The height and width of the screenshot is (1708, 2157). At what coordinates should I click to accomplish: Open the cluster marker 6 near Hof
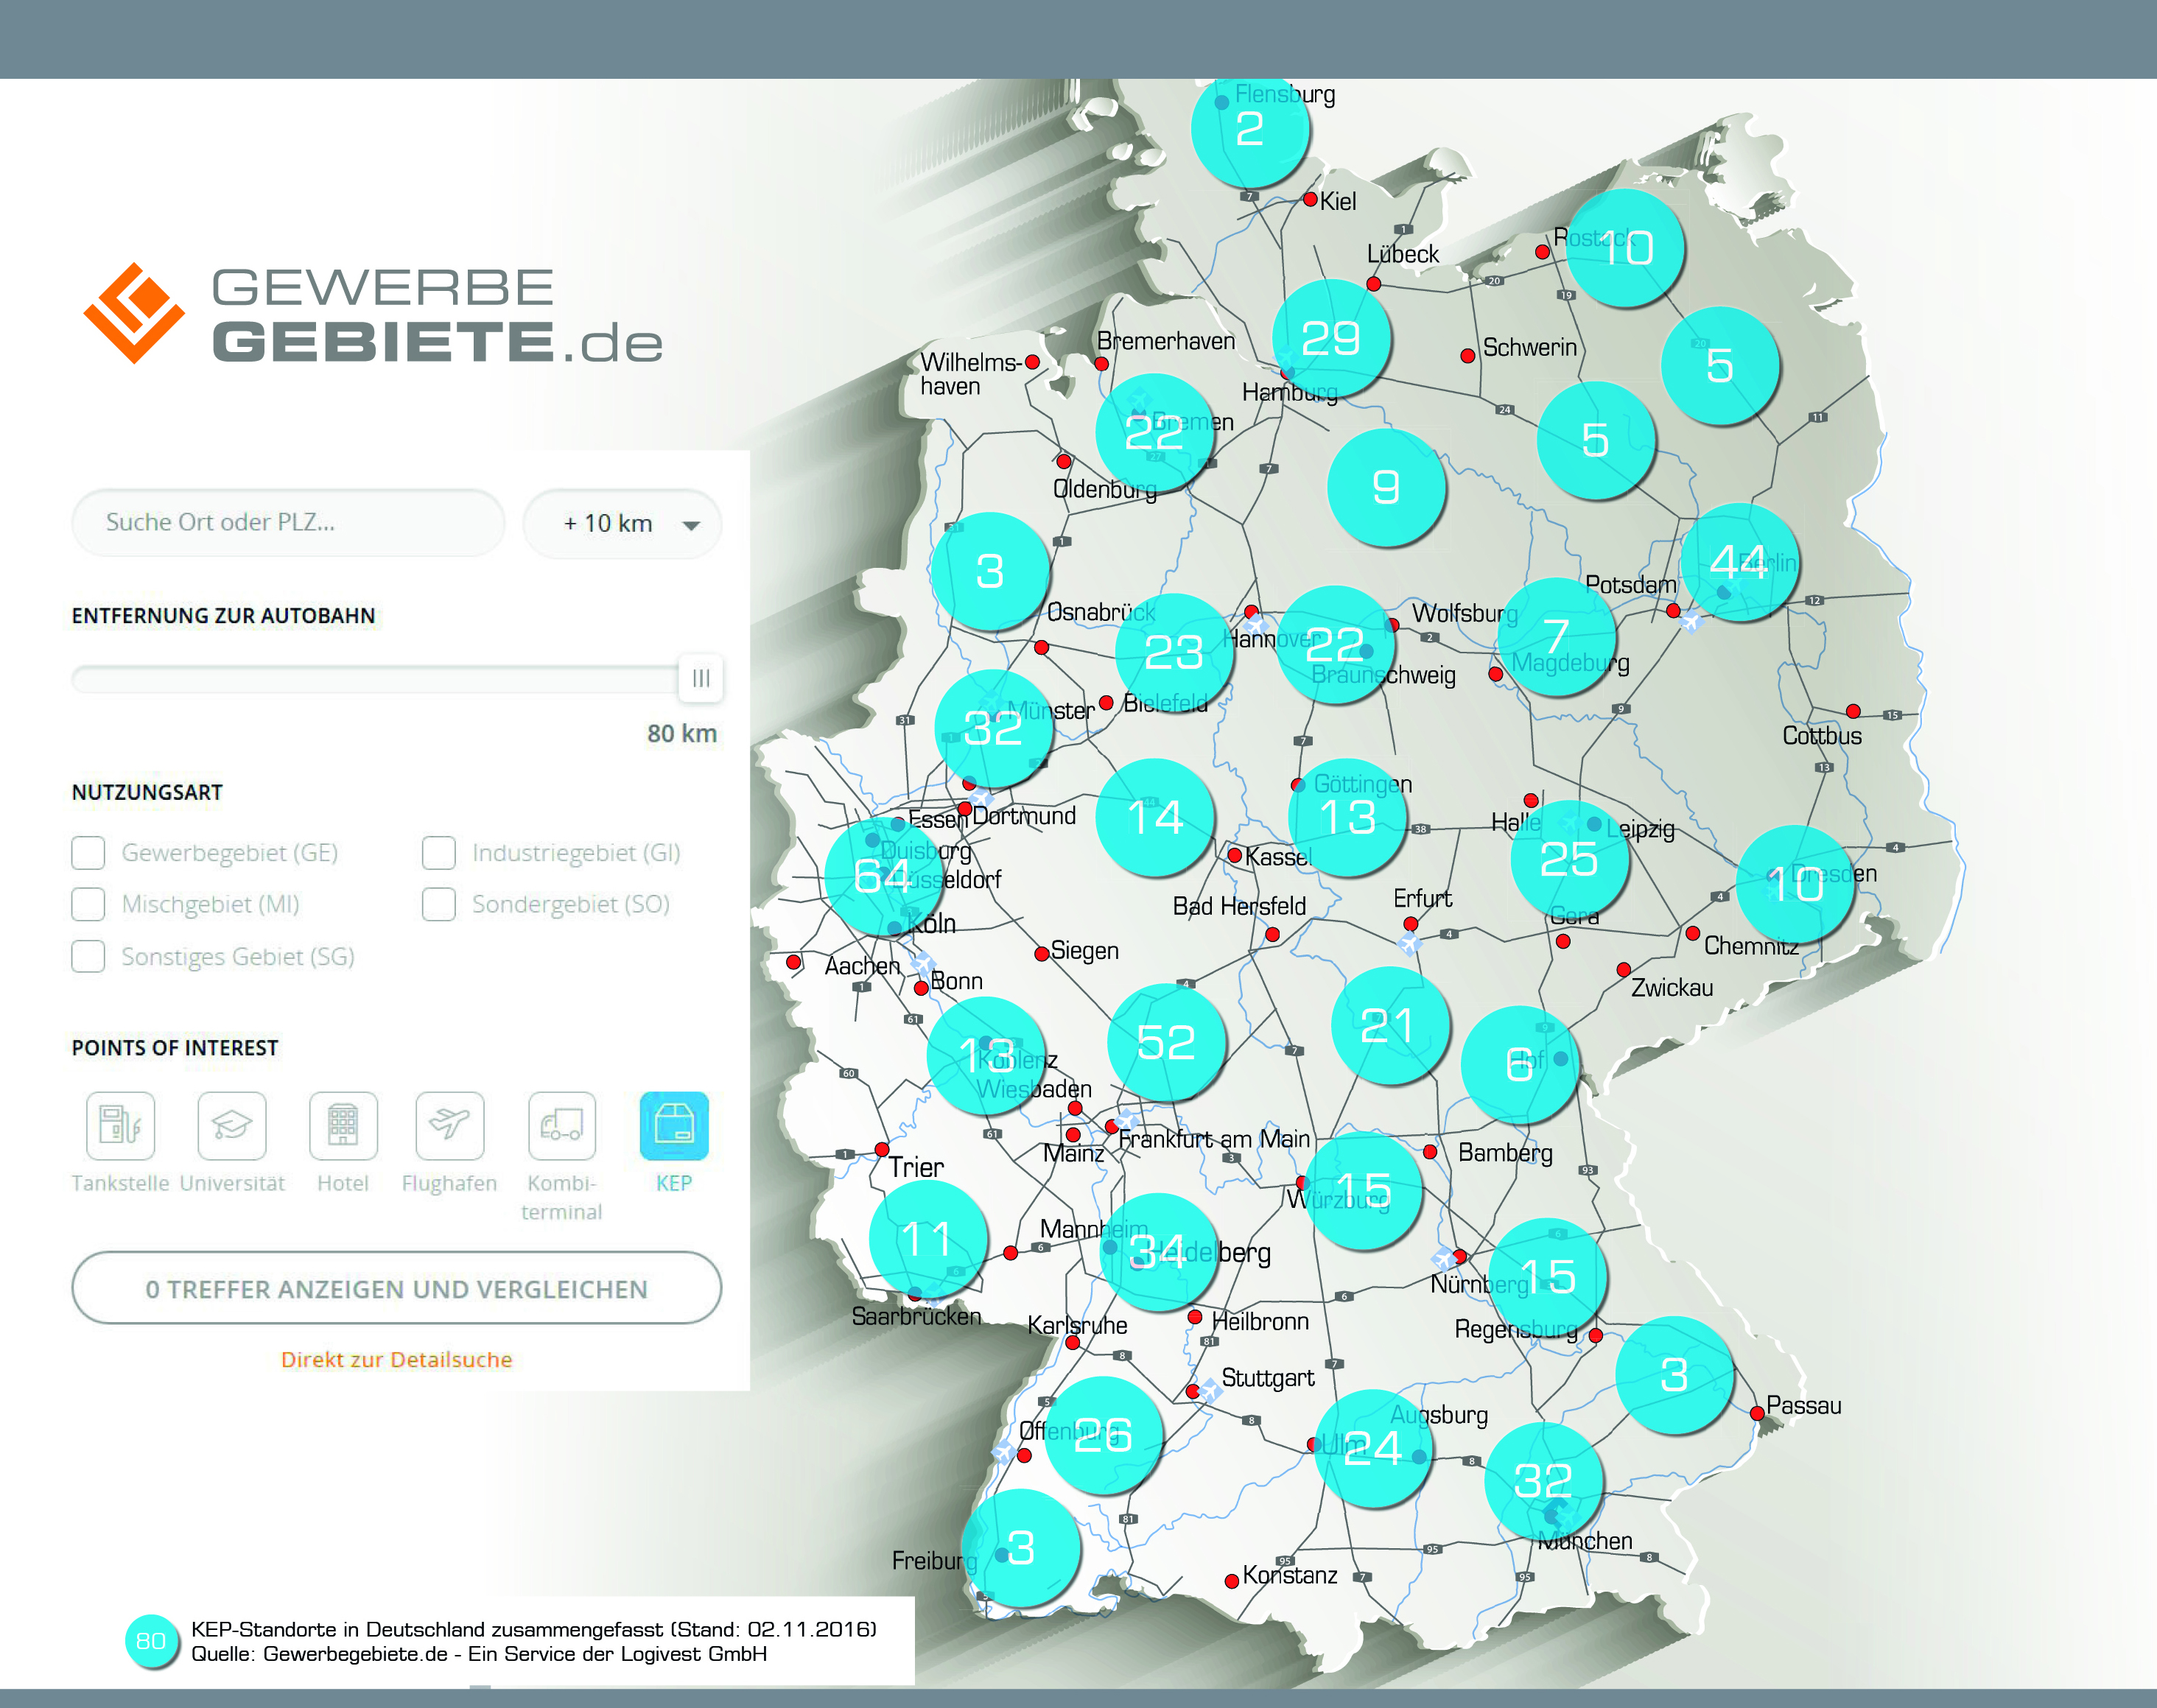click(1520, 1064)
